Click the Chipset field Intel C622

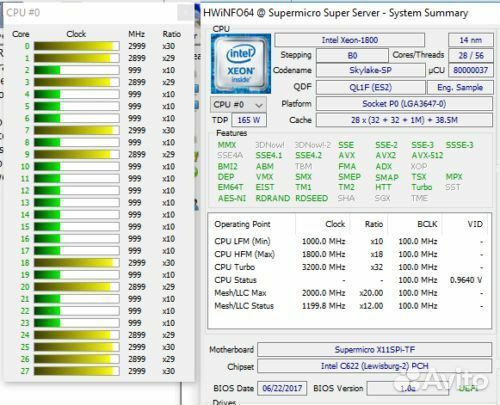(374, 366)
